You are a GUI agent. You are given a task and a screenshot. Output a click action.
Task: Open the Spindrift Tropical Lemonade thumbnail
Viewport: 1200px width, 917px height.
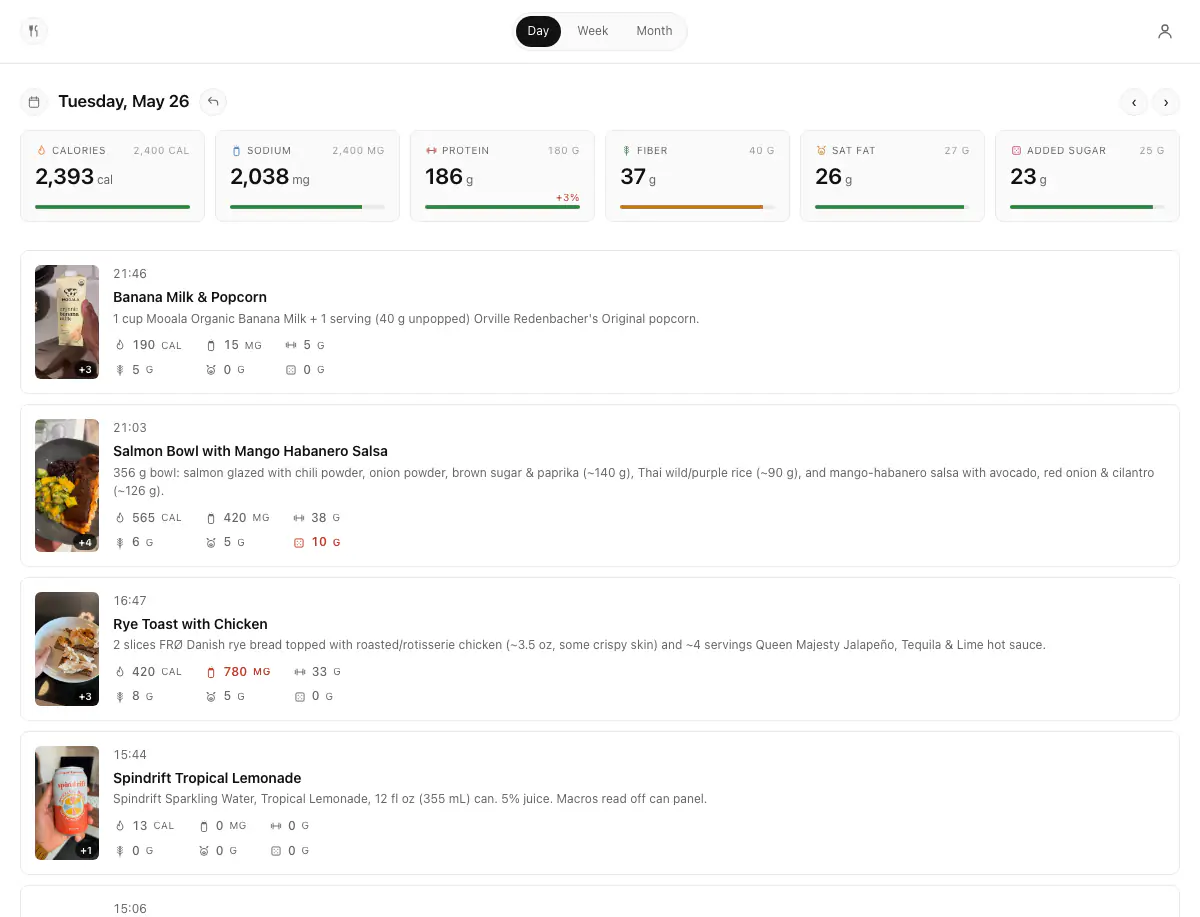(x=67, y=803)
